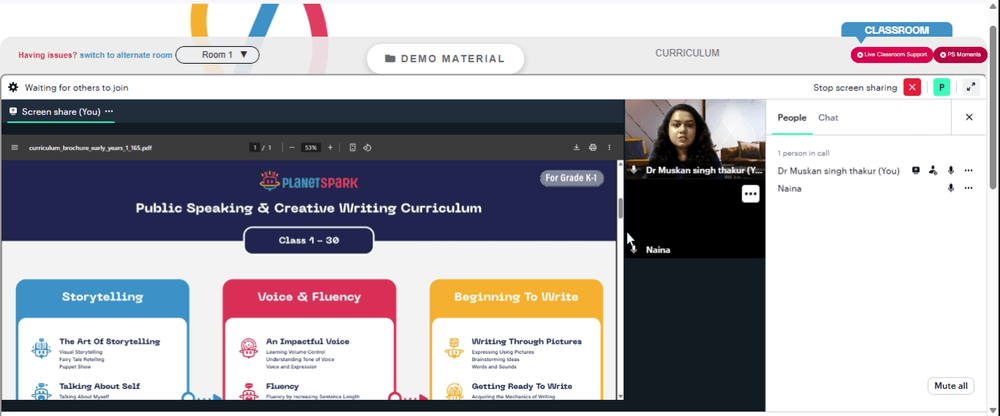
Task: Open the CURRICULUM tab
Action: pos(687,53)
